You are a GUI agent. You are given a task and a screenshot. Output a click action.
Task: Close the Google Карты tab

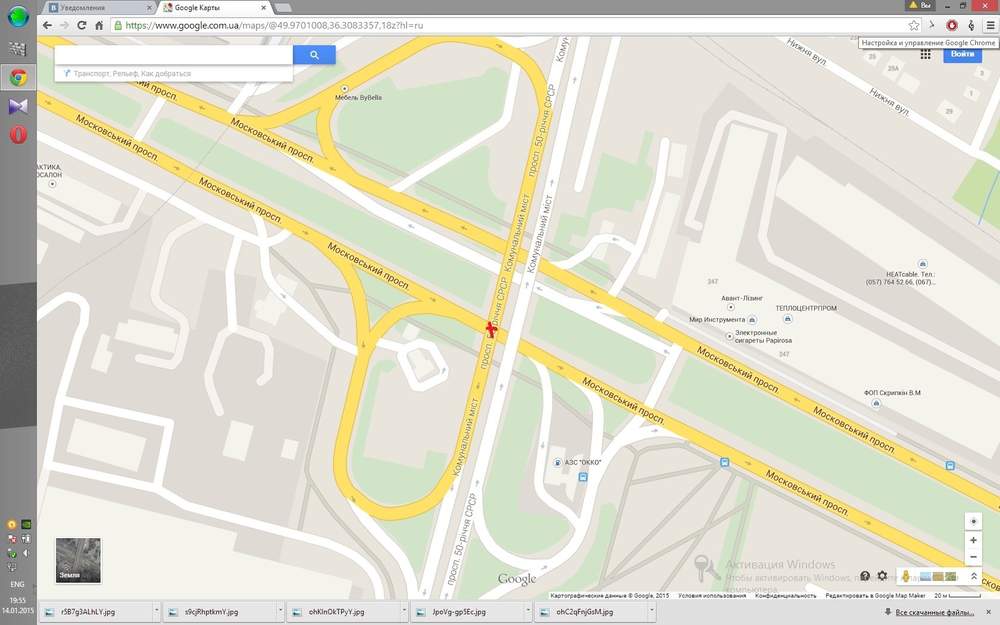(x=263, y=8)
